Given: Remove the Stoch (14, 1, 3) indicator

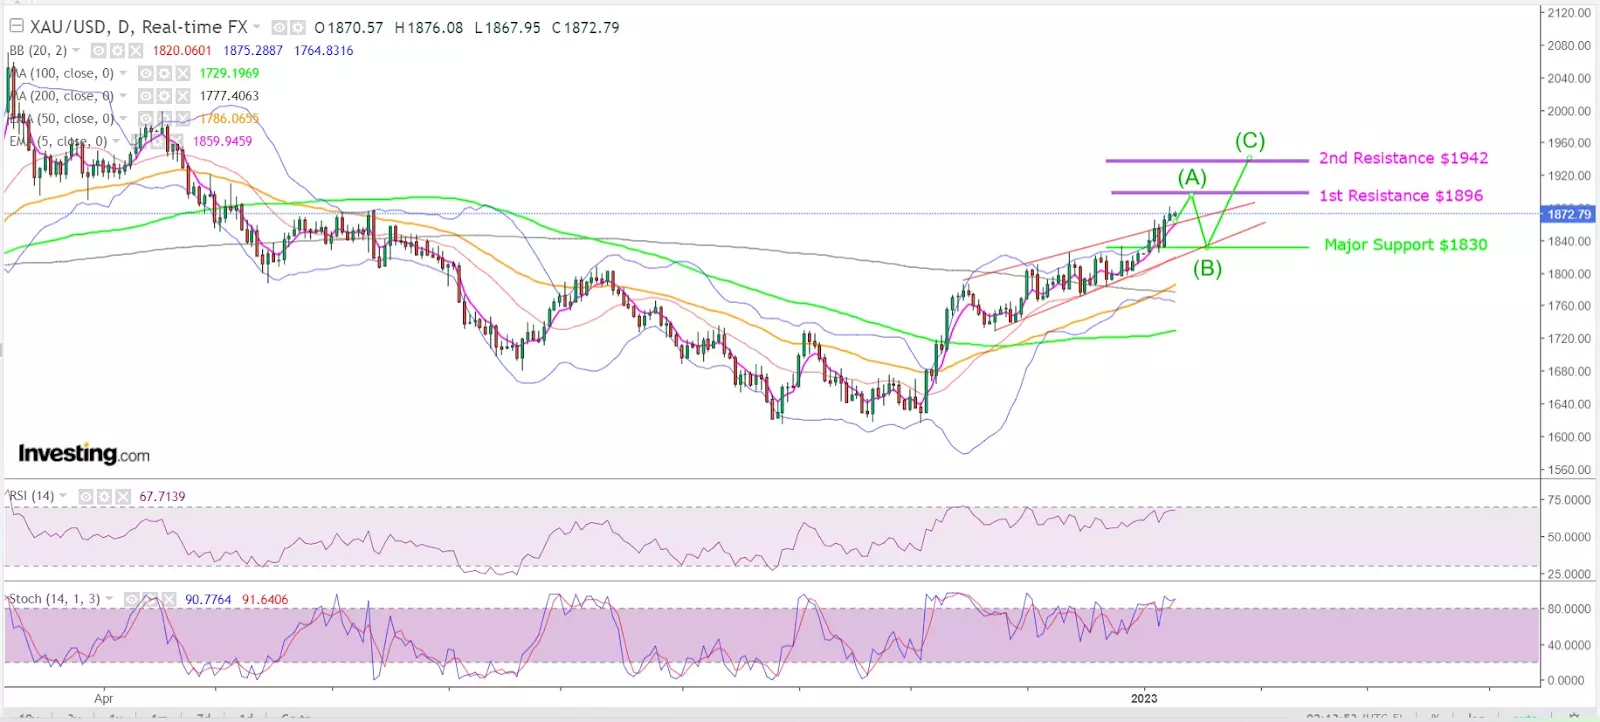Looking at the screenshot, I should [x=168, y=599].
